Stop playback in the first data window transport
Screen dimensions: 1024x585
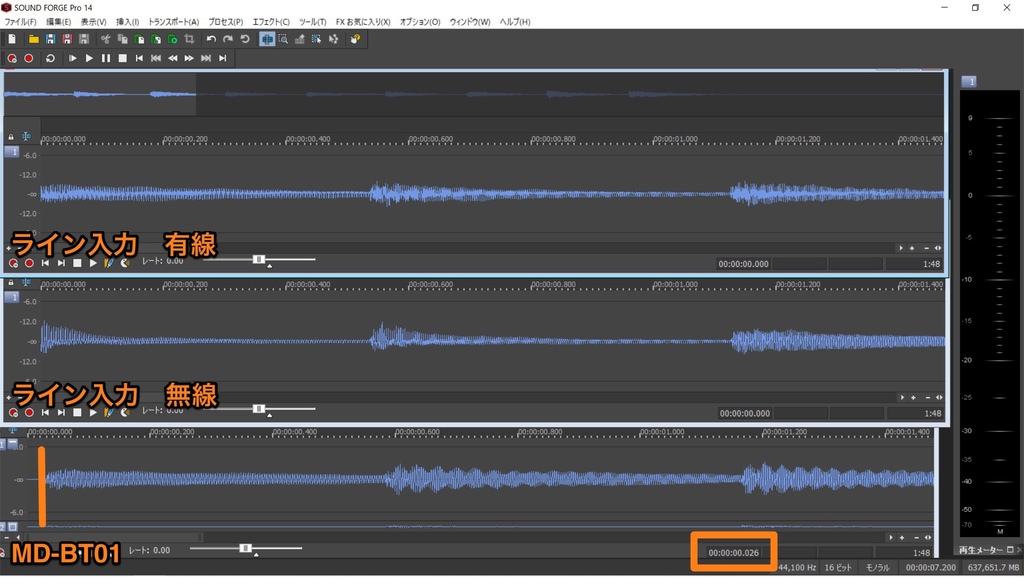point(77,263)
